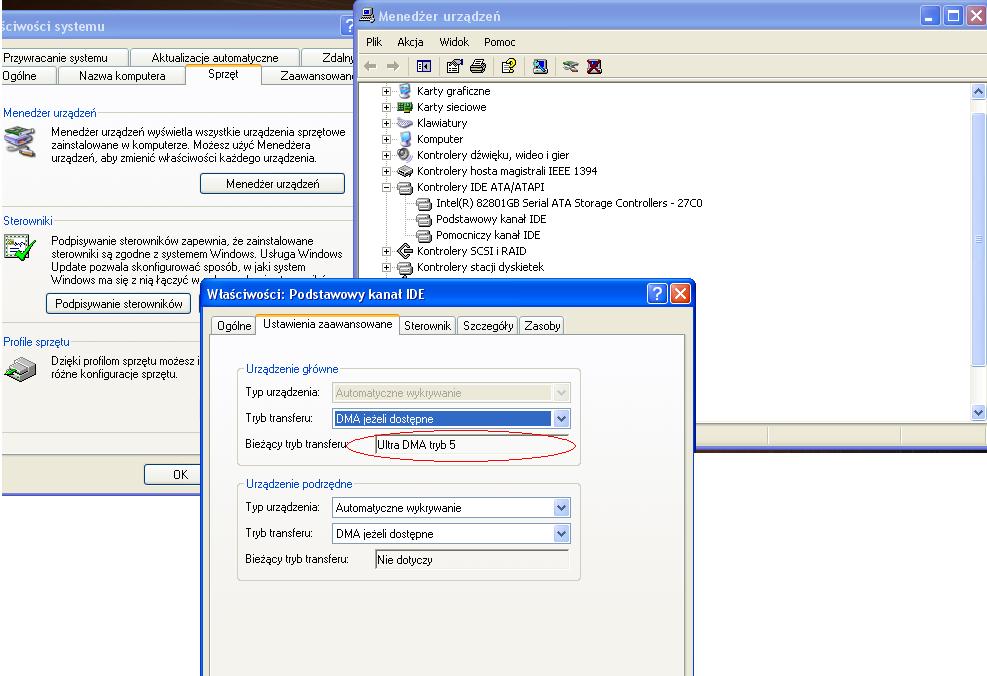Switch to the Zasoby tab
The height and width of the screenshot is (676, 987).
(542, 325)
